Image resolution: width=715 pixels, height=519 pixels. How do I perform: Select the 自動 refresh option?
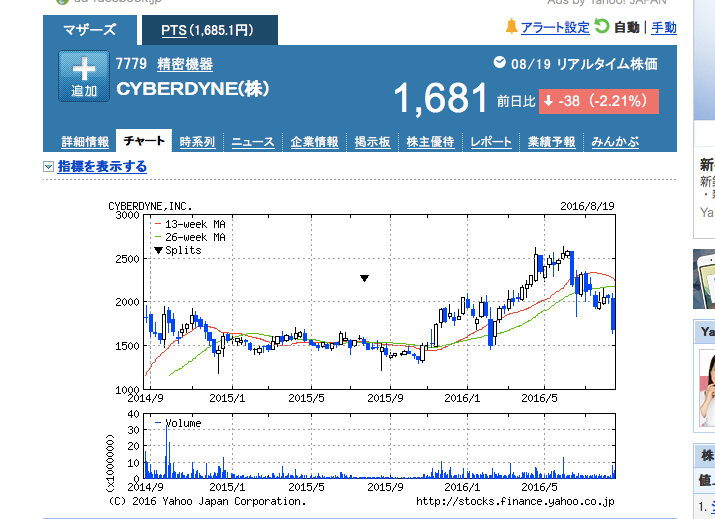point(627,27)
